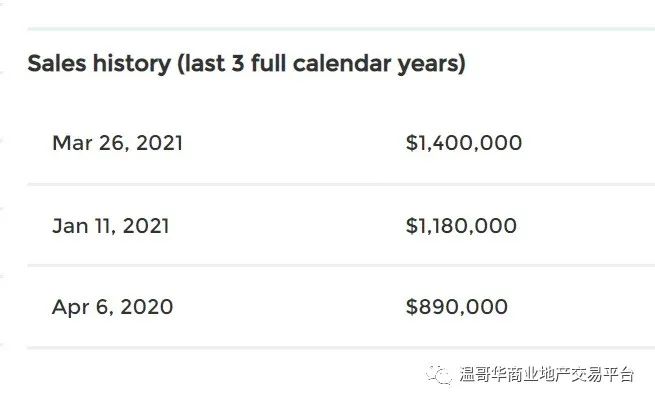Select the Jan 11, 2021 sale date
The width and height of the screenshot is (655, 403).
111,226
